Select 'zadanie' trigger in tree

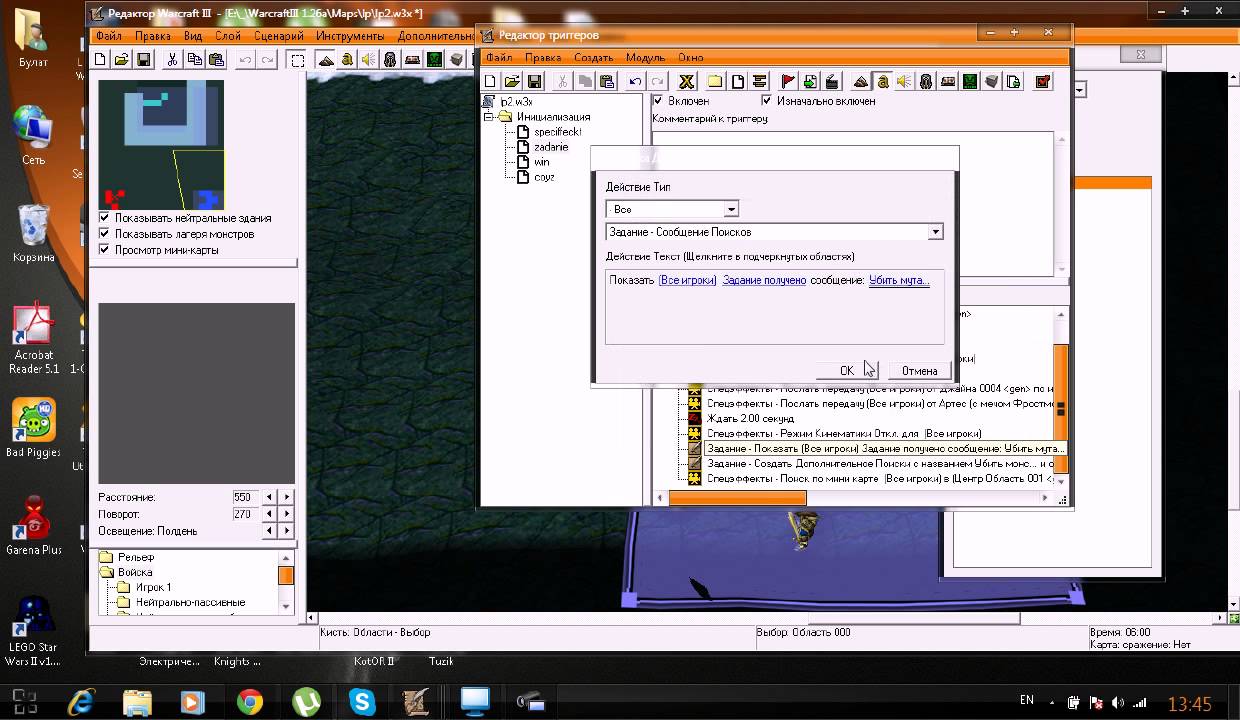click(551, 147)
